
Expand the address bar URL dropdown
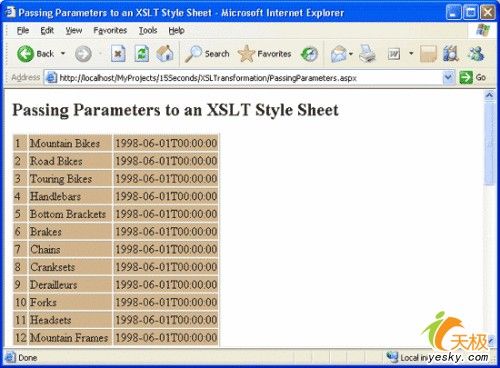click(448, 78)
